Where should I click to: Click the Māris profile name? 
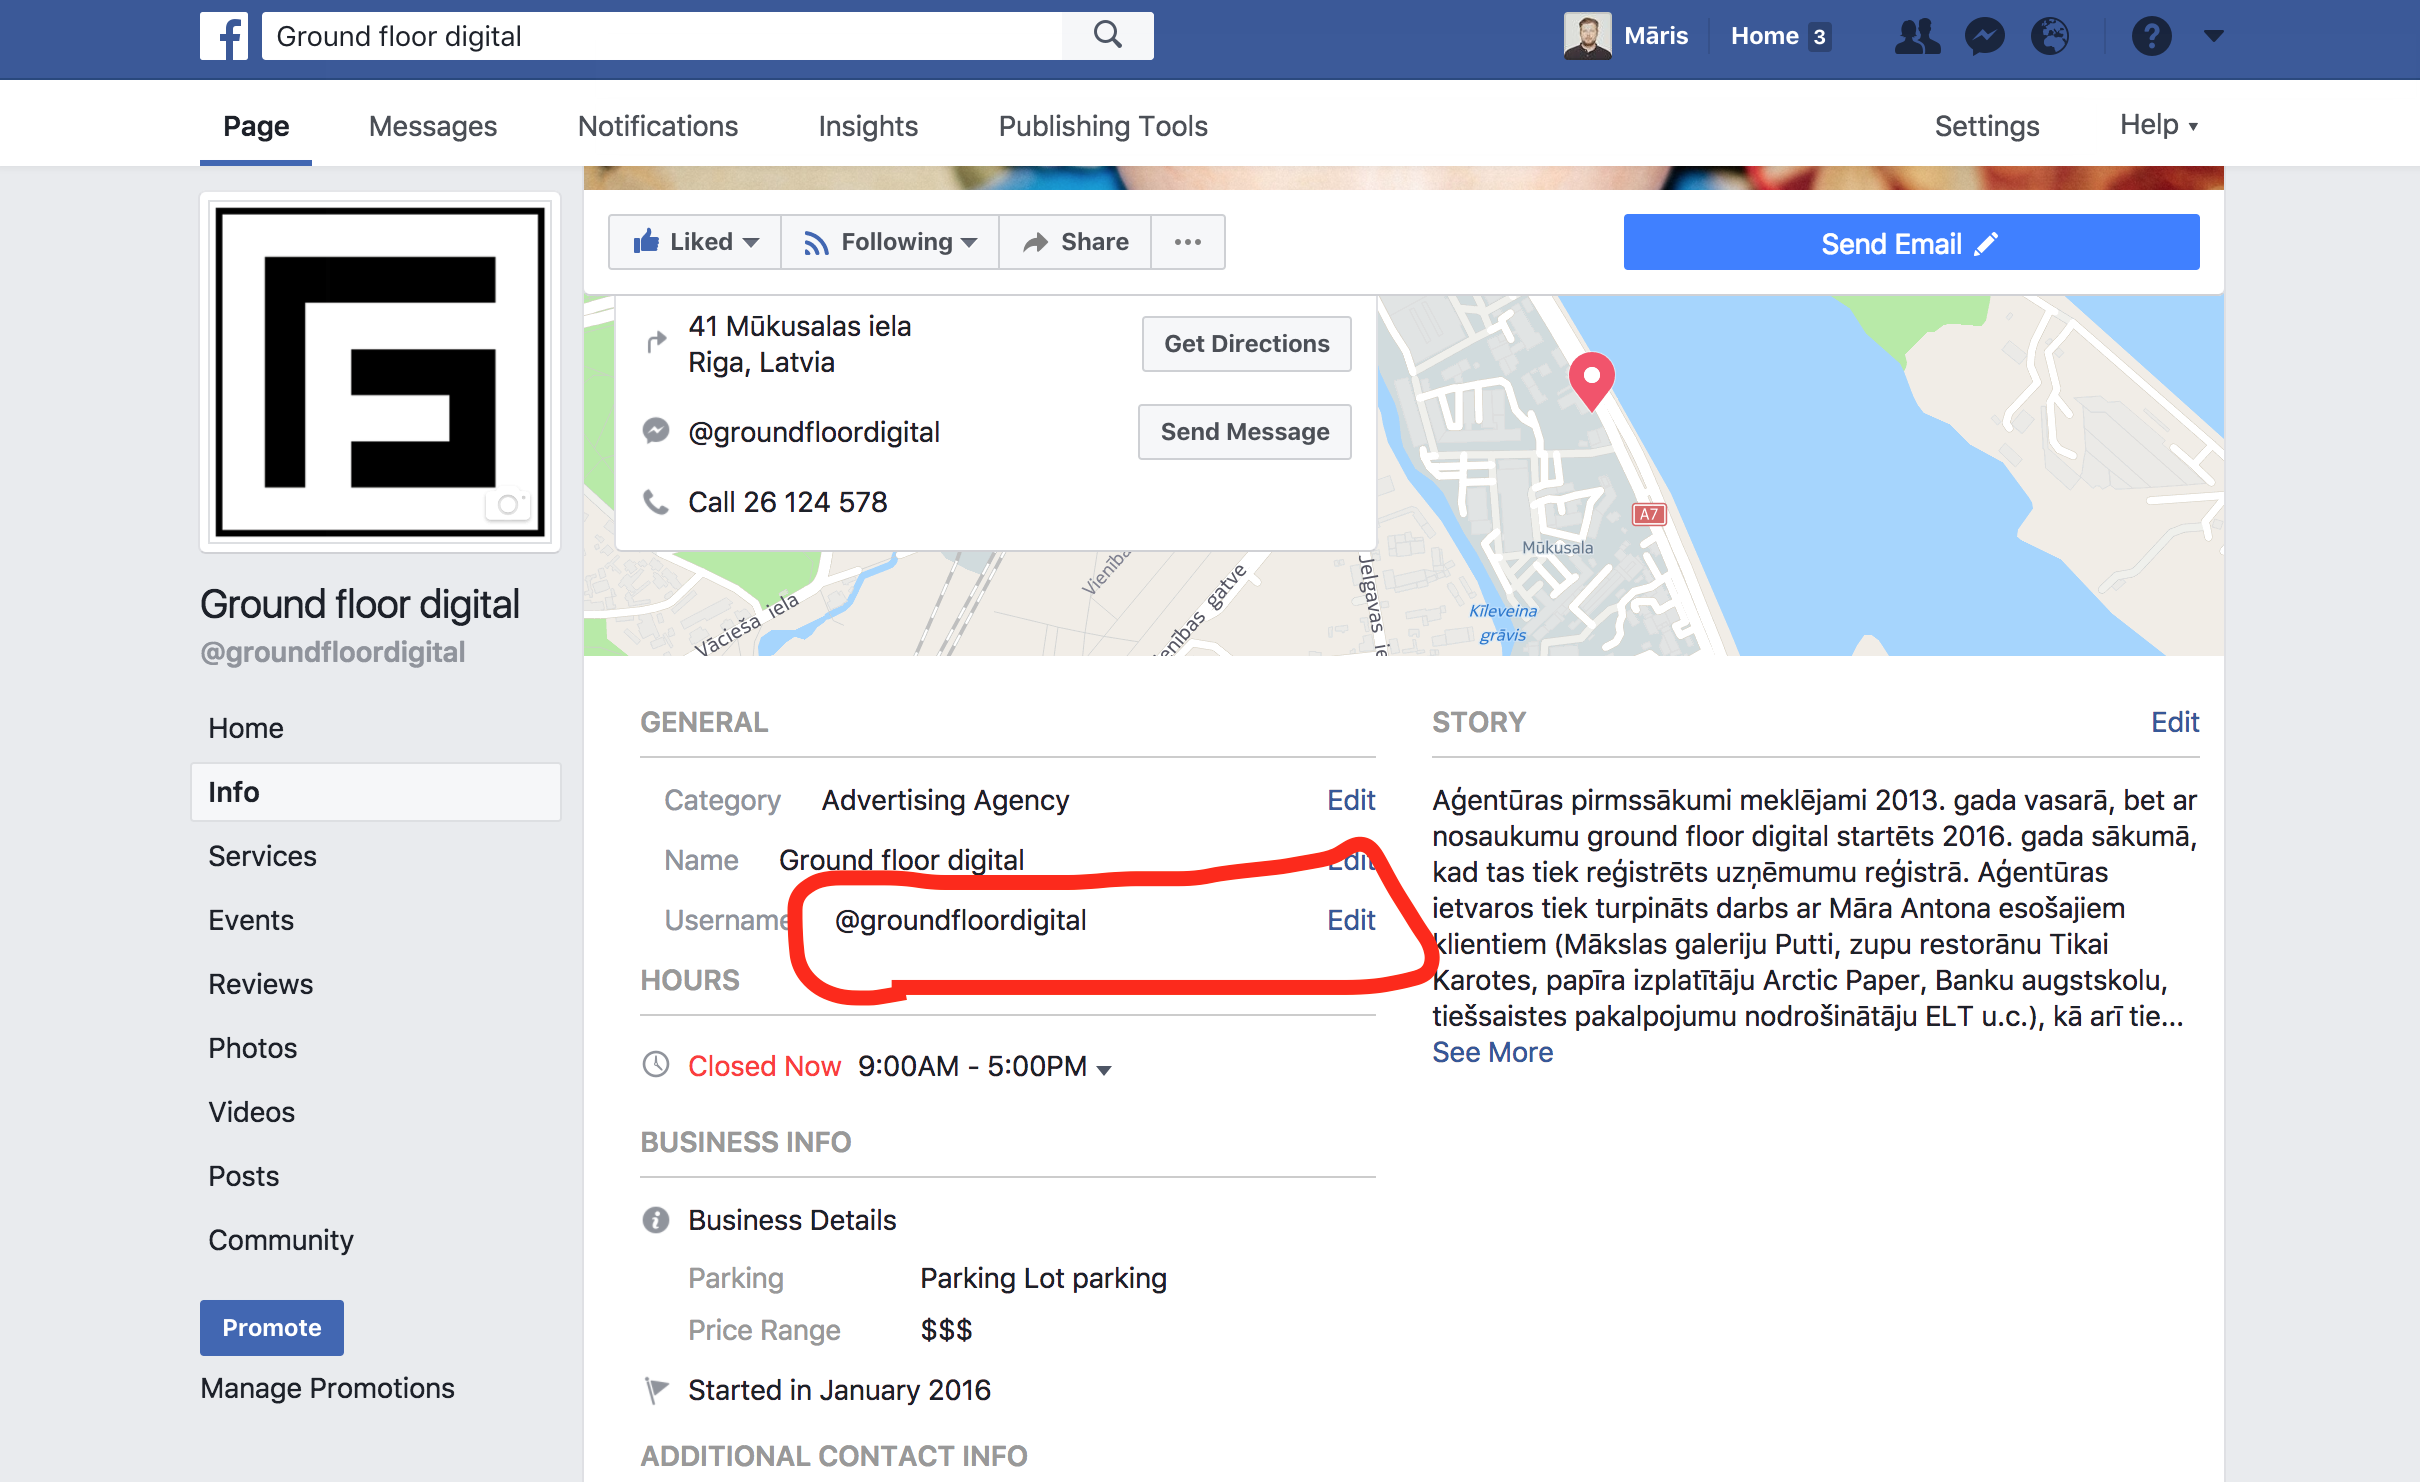(x=1656, y=36)
